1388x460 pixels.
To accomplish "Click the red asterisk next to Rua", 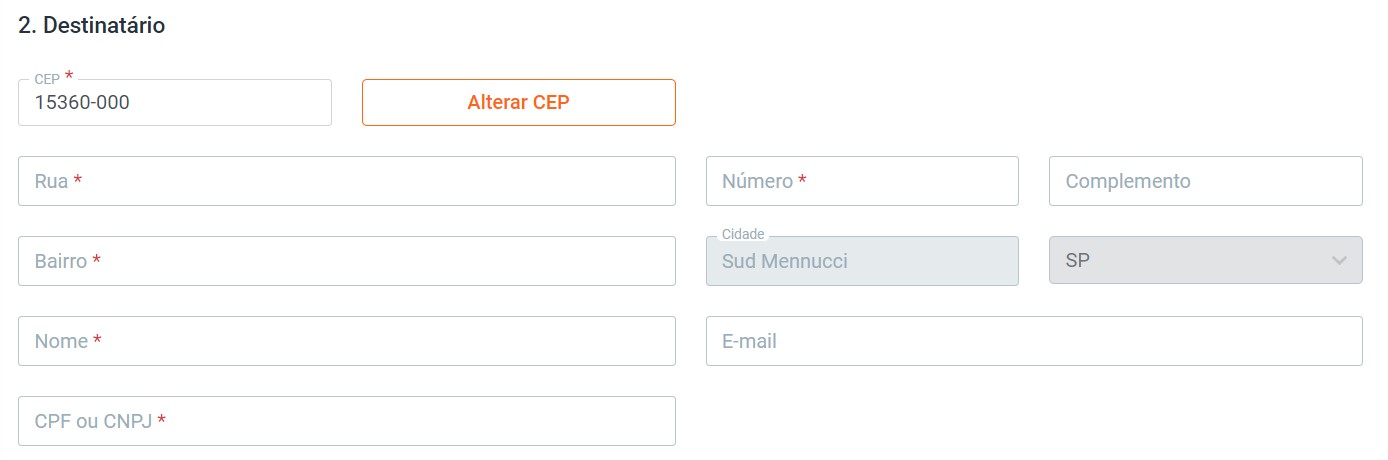I will pos(77,181).
